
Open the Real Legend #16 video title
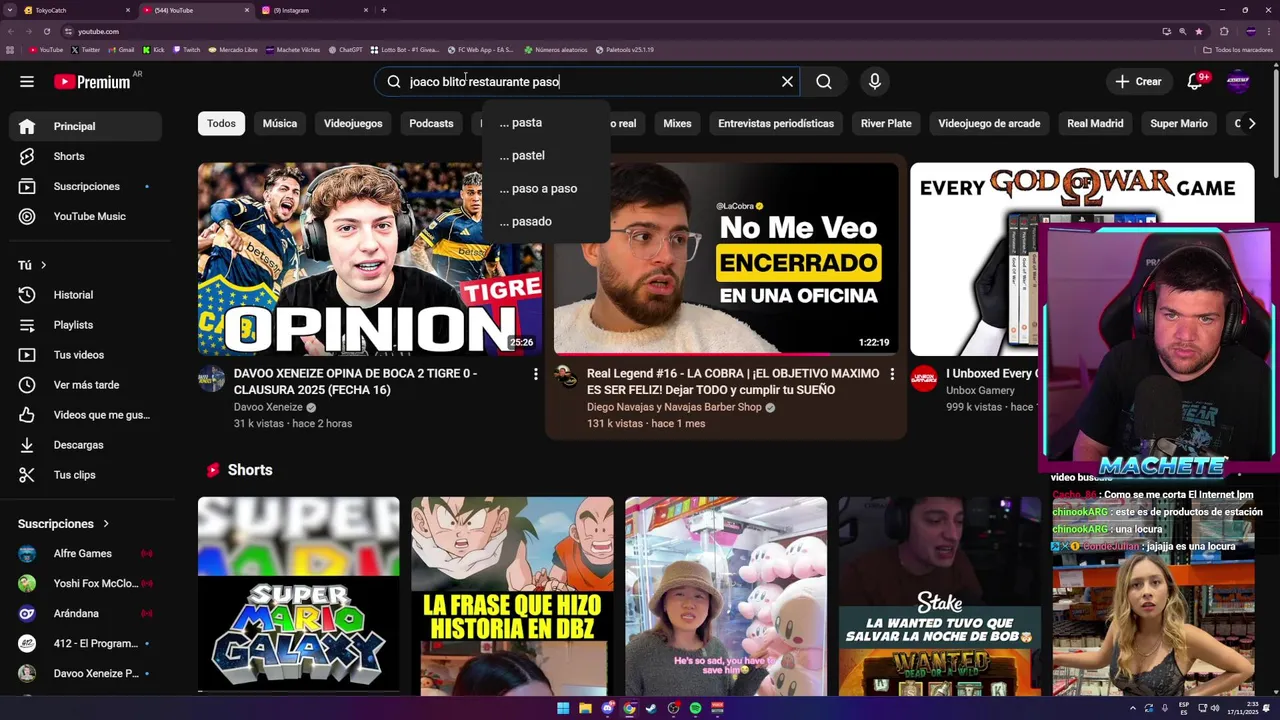coord(733,382)
